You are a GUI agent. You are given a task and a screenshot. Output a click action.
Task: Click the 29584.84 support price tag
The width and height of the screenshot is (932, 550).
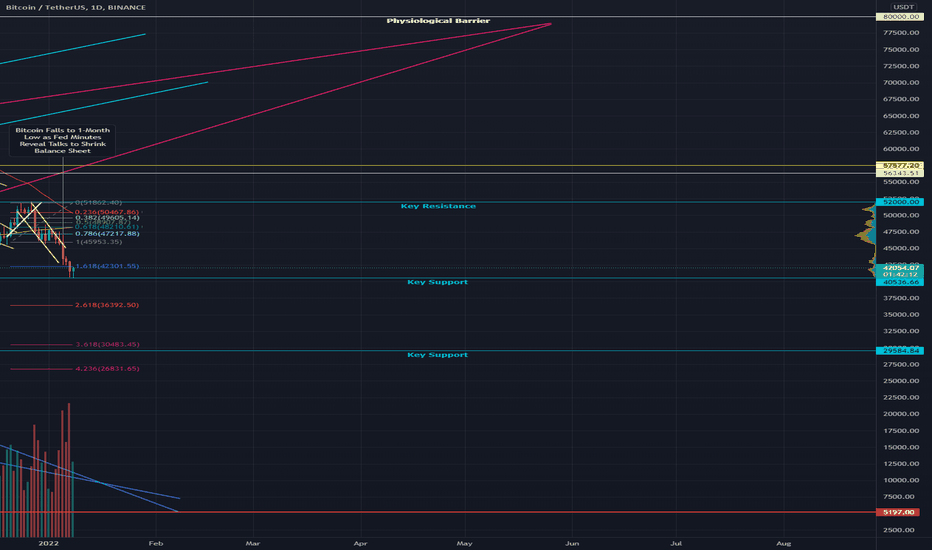tap(900, 351)
